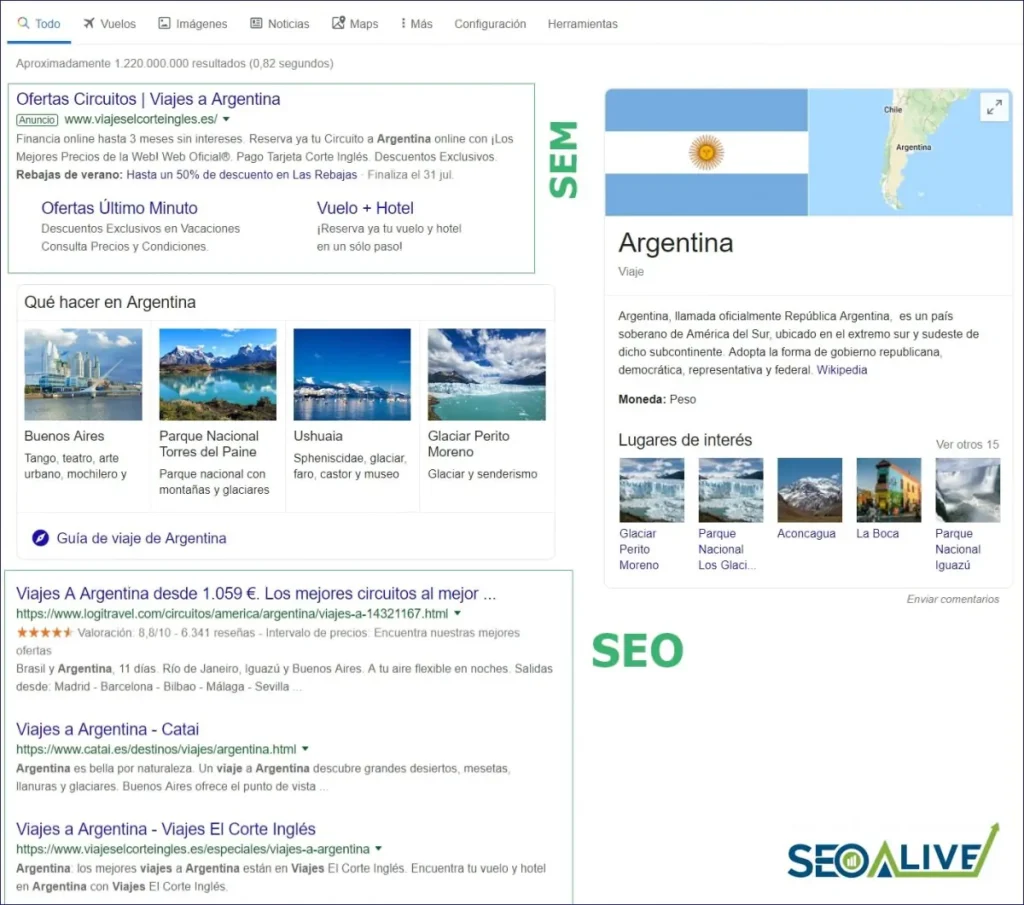Switch to the Herramientas menu item
Image resolution: width=1024 pixels, height=905 pixels.
coord(582,24)
